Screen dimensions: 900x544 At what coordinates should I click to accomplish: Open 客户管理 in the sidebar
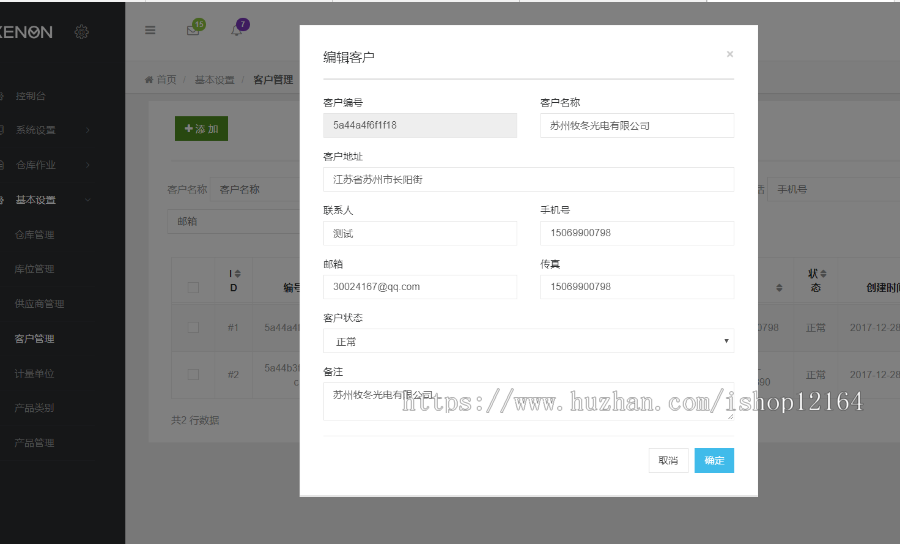(x=34, y=339)
